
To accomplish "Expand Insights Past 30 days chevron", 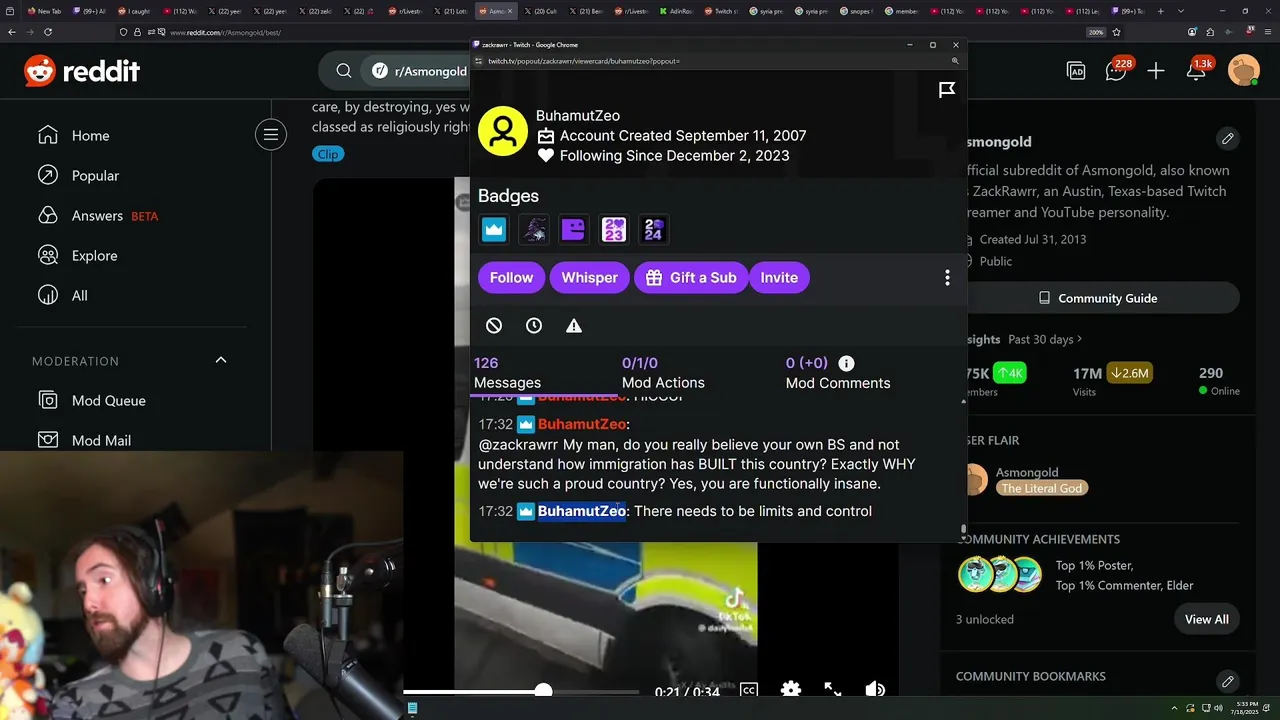I will coord(1079,340).
